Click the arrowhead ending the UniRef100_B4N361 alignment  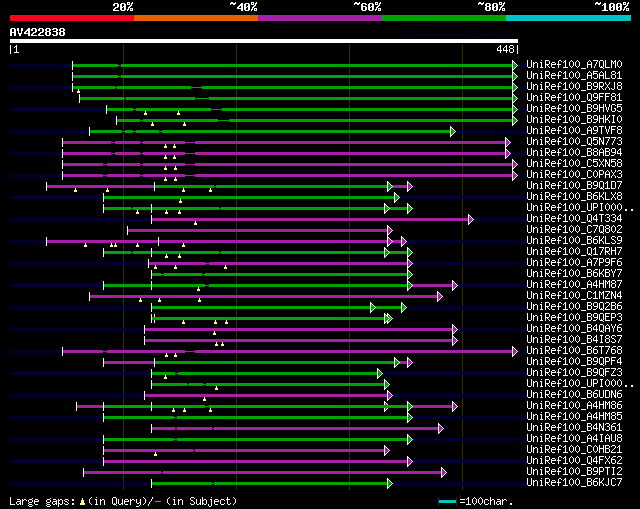440,429
